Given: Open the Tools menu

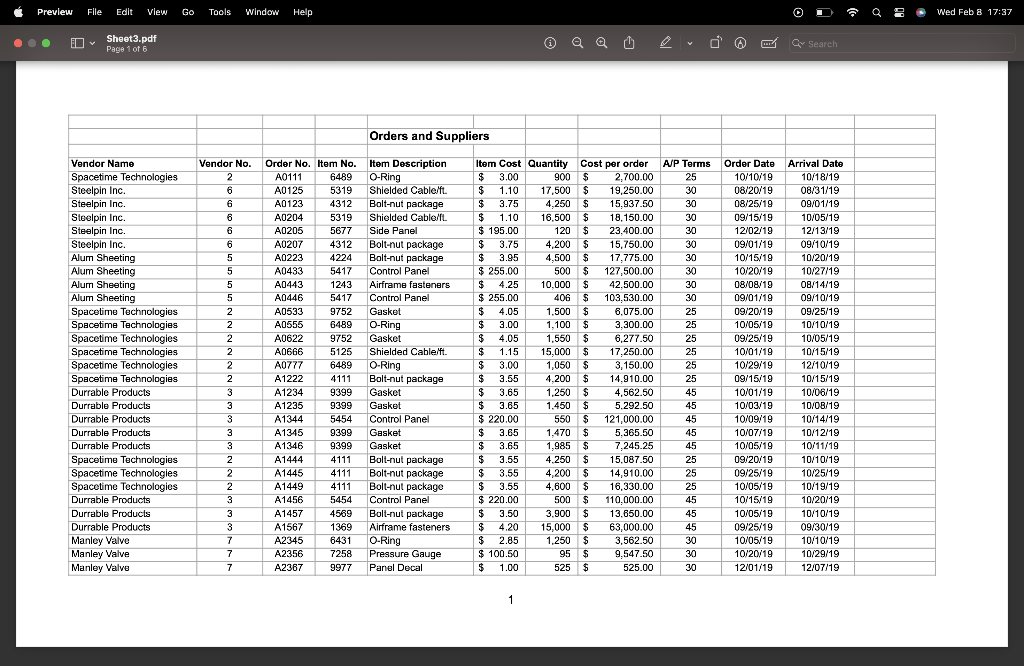Looking at the screenshot, I should tap(219, 12).
